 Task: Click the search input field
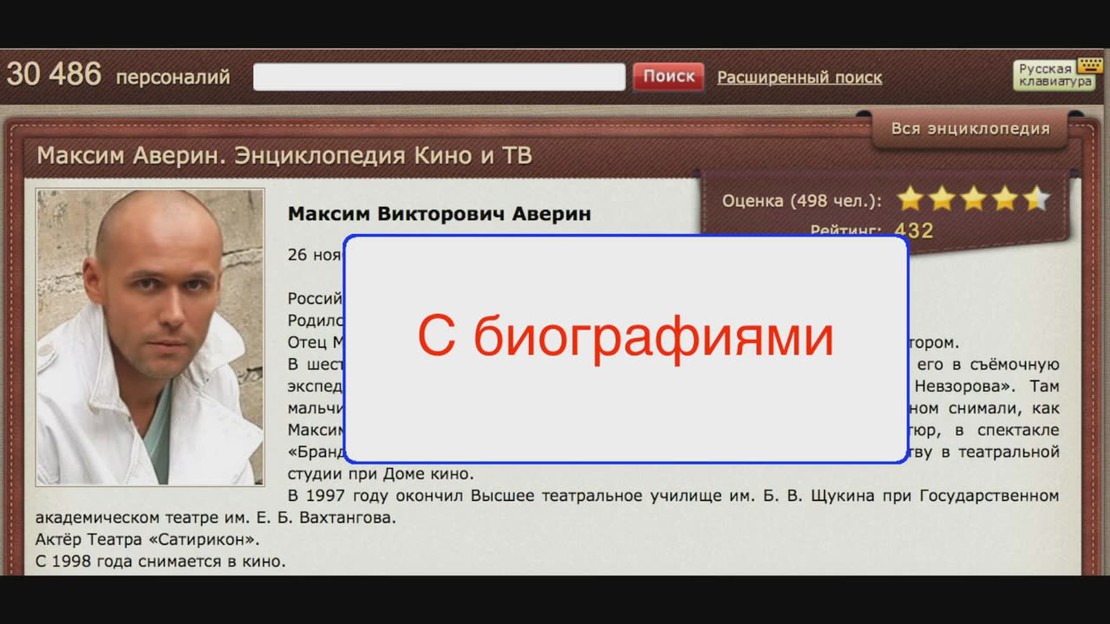tap(439, 77)
